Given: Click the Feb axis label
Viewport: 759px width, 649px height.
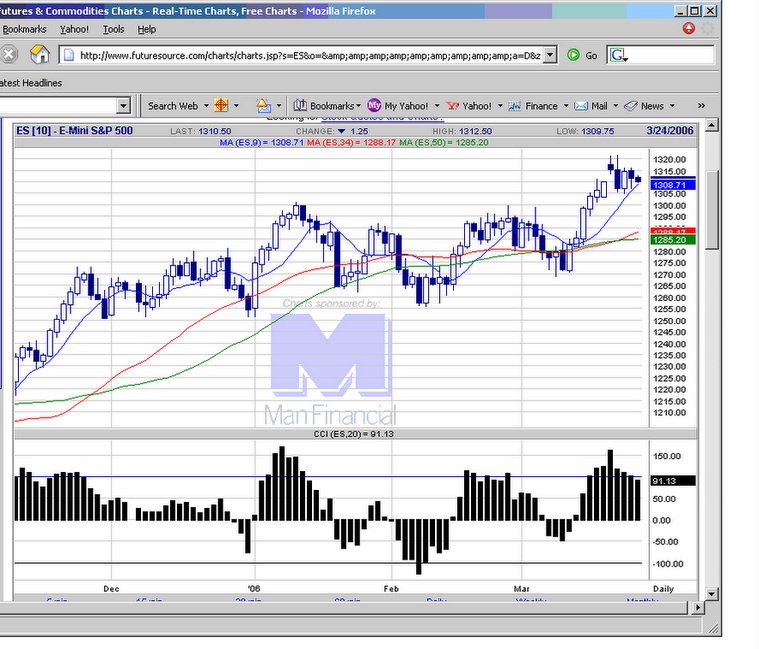Looking at the screenshot, I should point(391,589).
